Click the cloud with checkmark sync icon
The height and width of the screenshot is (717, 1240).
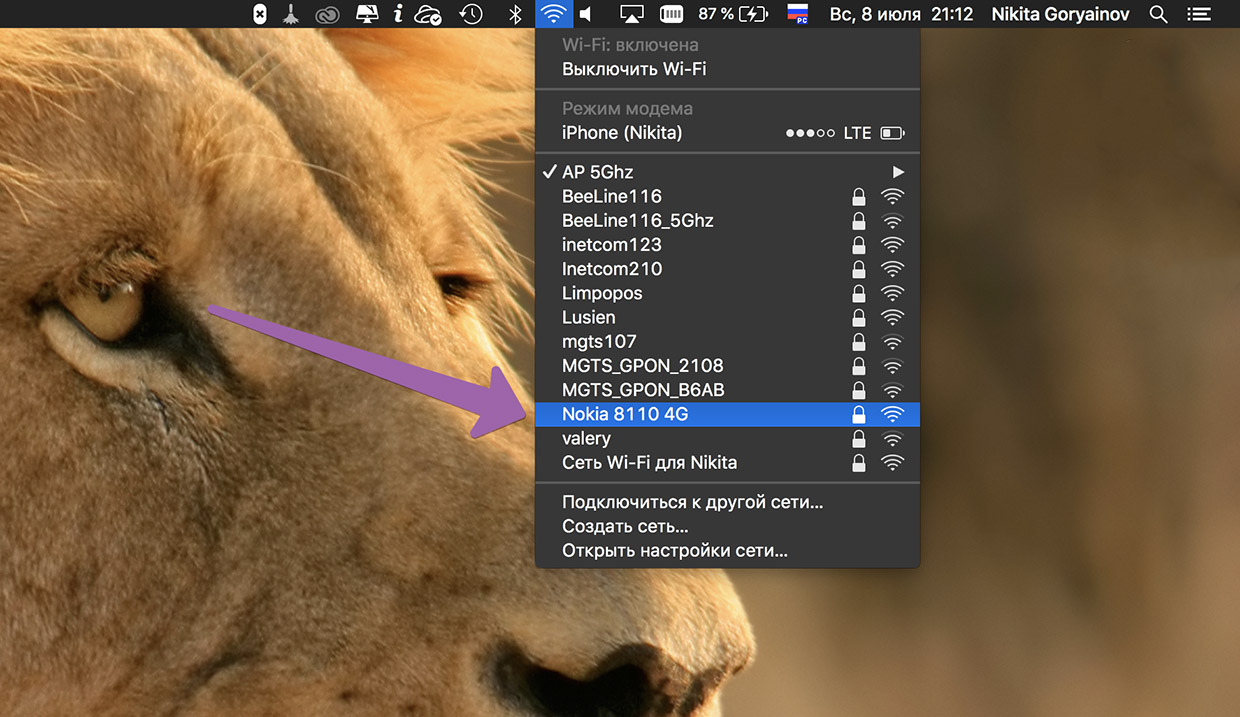pos(428,14)
